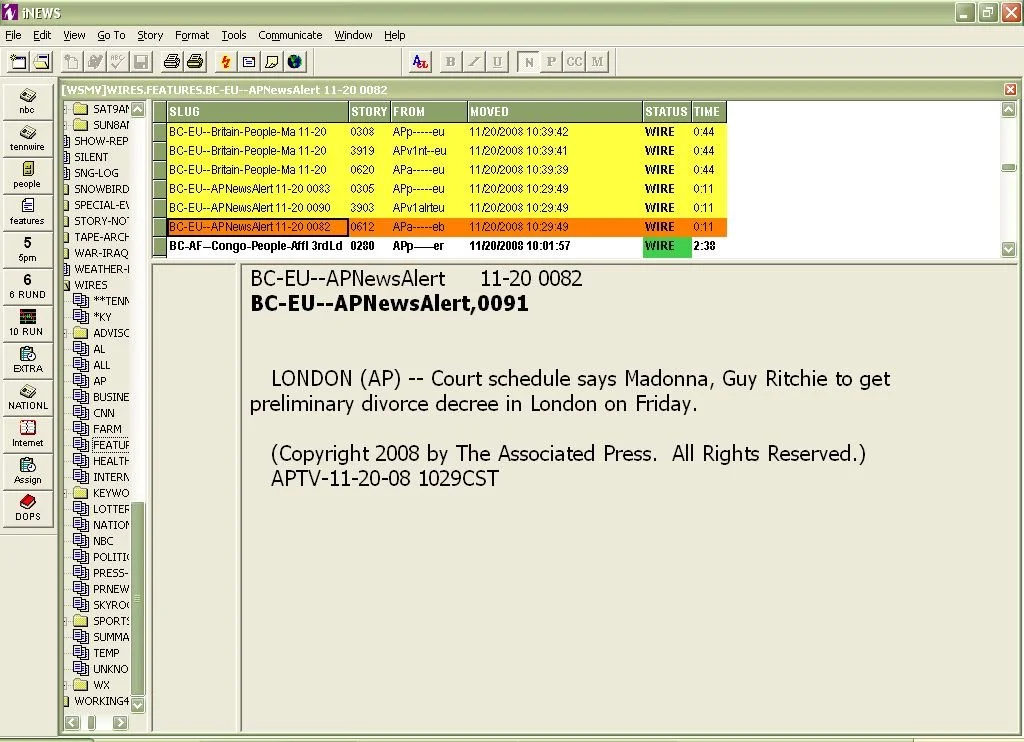Image resolution: width=1024 pixels, height=742 pixels.
Task: Toggle the M machine control mode
Action: (597, 62)
